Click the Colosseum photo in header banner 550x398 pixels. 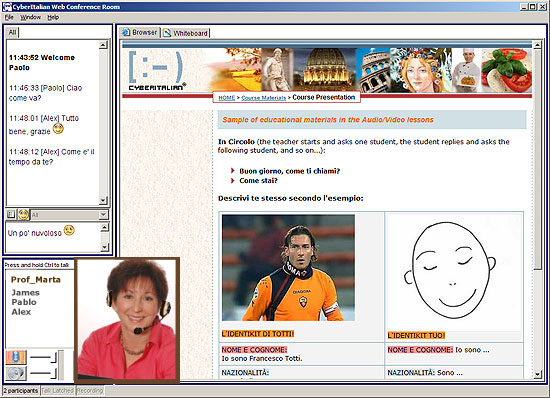point(373,70)
